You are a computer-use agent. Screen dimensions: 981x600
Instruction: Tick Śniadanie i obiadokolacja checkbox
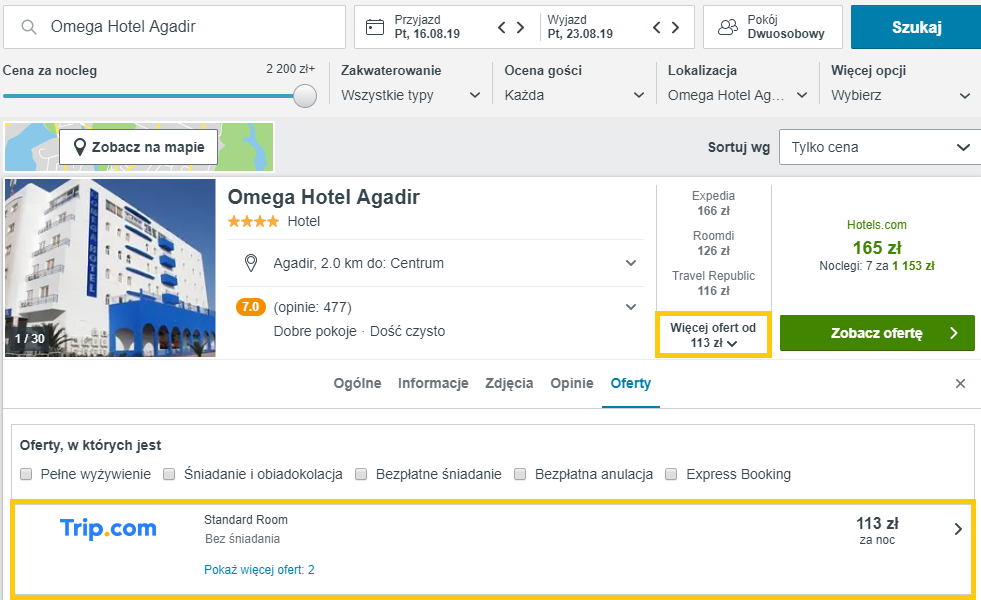169,474
